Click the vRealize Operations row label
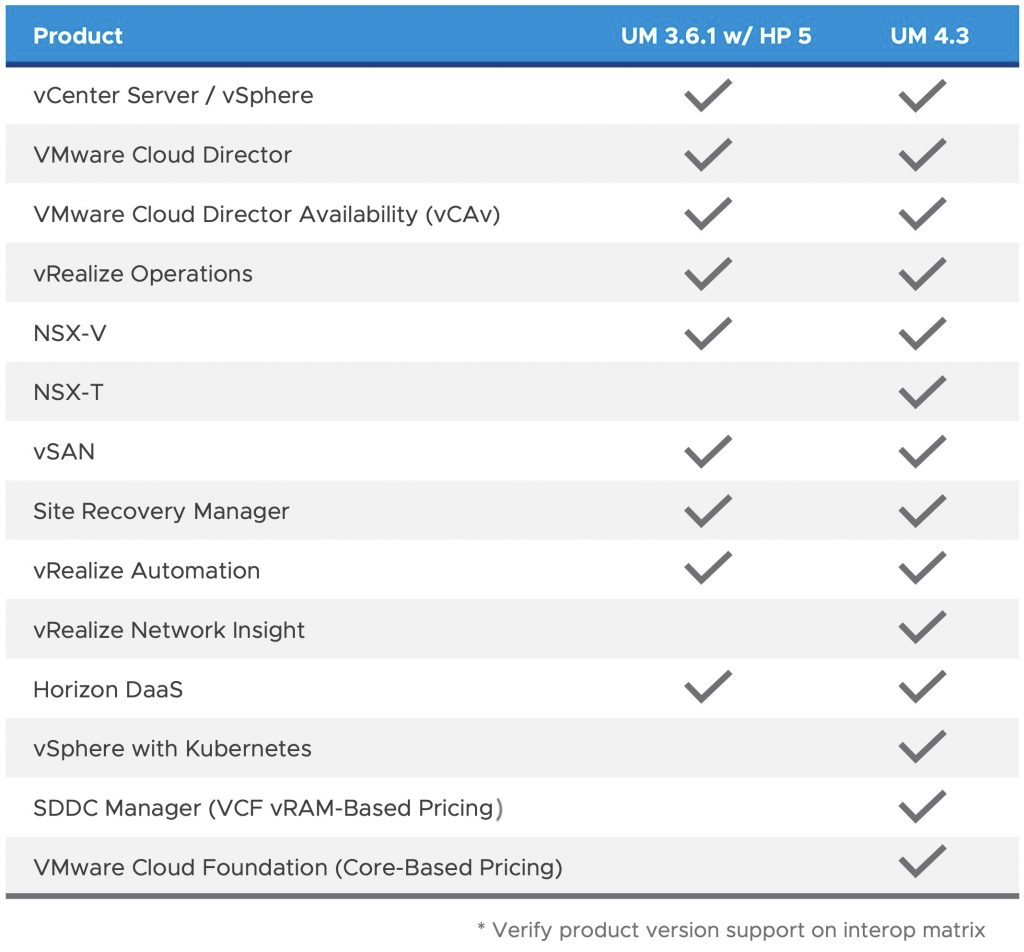1024x952 pixels. click(143, 274)
